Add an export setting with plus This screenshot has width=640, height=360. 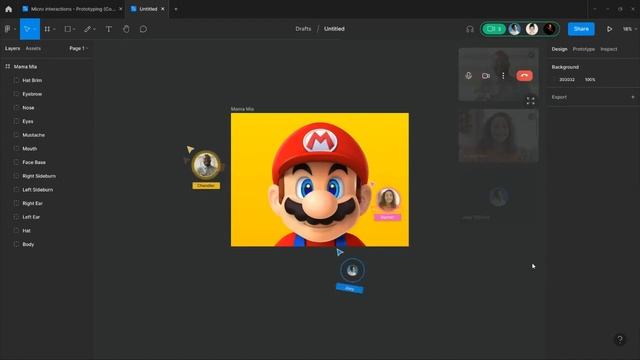pos(633,97)
